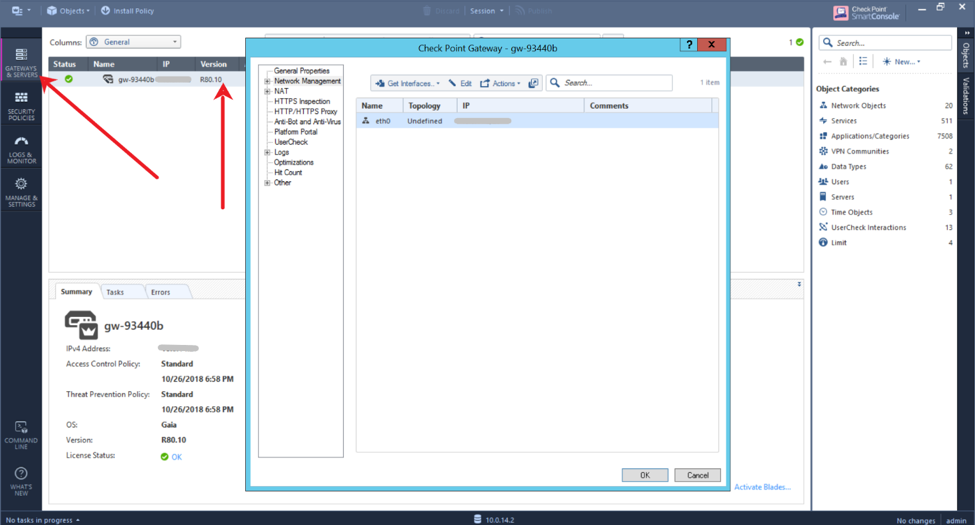975x525 pixels.
Task: Select HTTPS Inspection in the tree
Action: [x=302, y=101]
